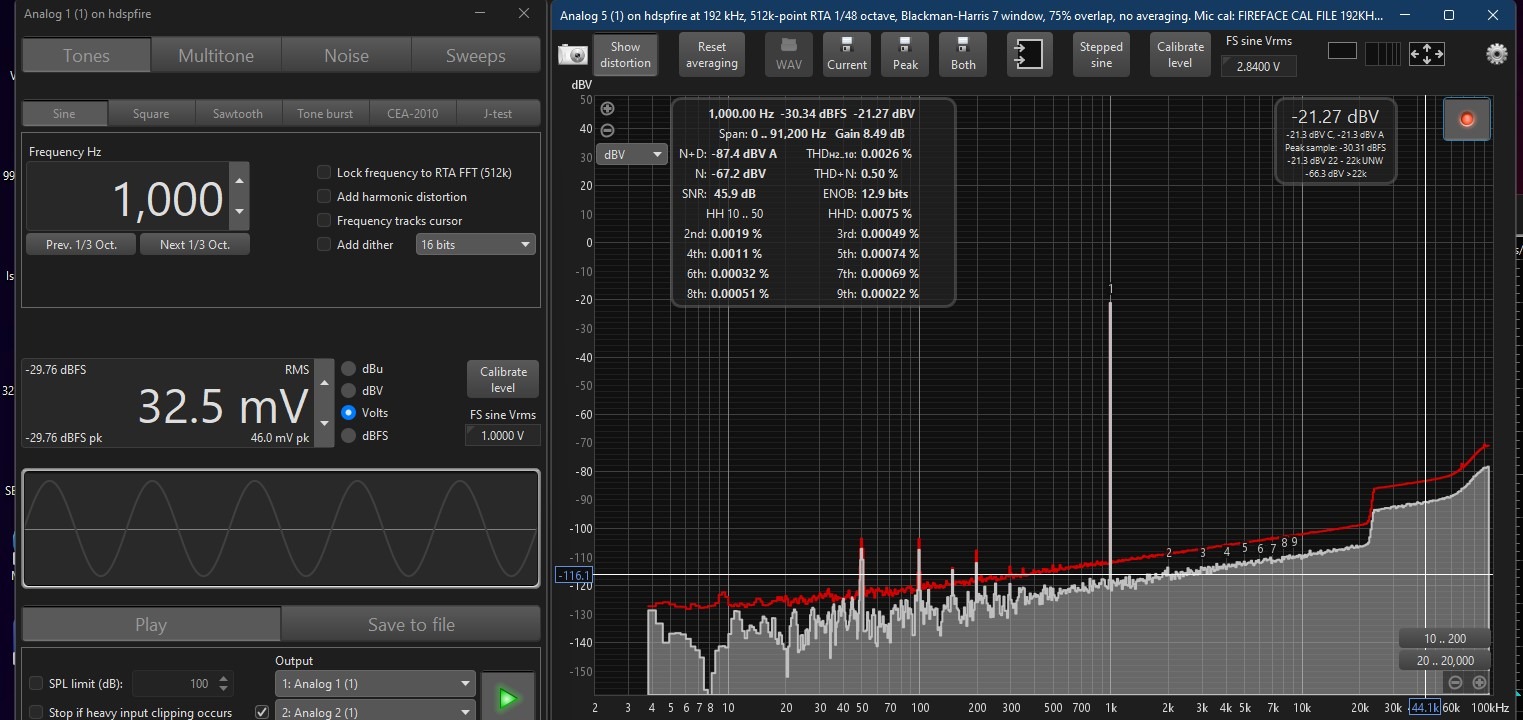This screenshot has width=1523, height=720.
Task: Click the input arrows icon button
Action: (1029, 54)
